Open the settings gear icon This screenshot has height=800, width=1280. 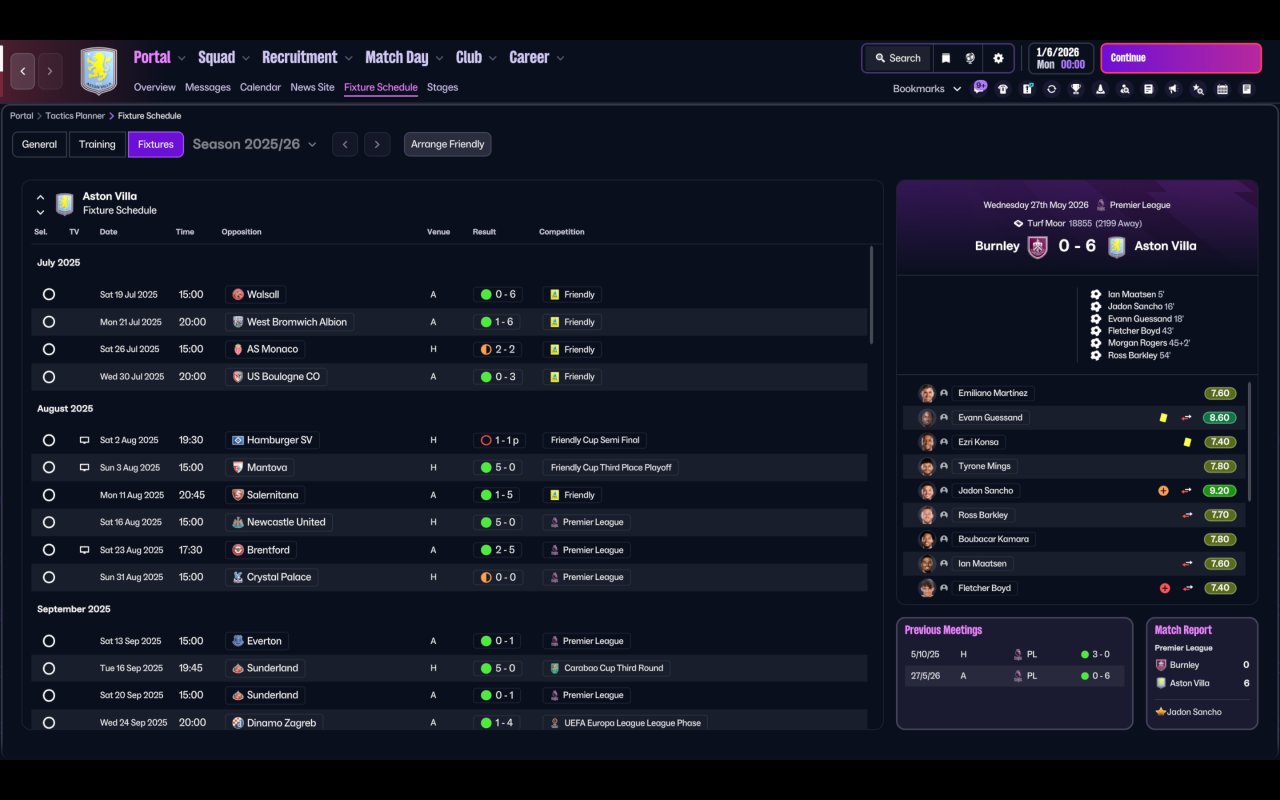(998, 58)
